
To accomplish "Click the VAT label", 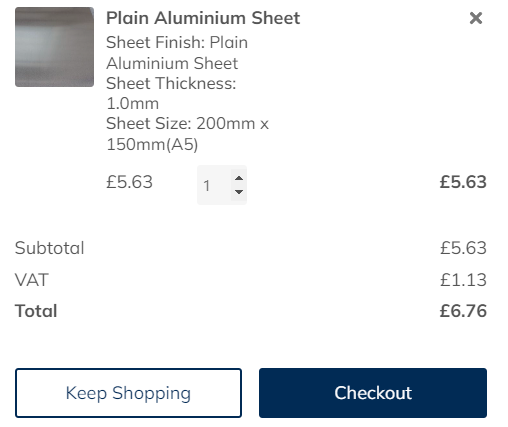I will pyautogui.click(x=32, y=280).
